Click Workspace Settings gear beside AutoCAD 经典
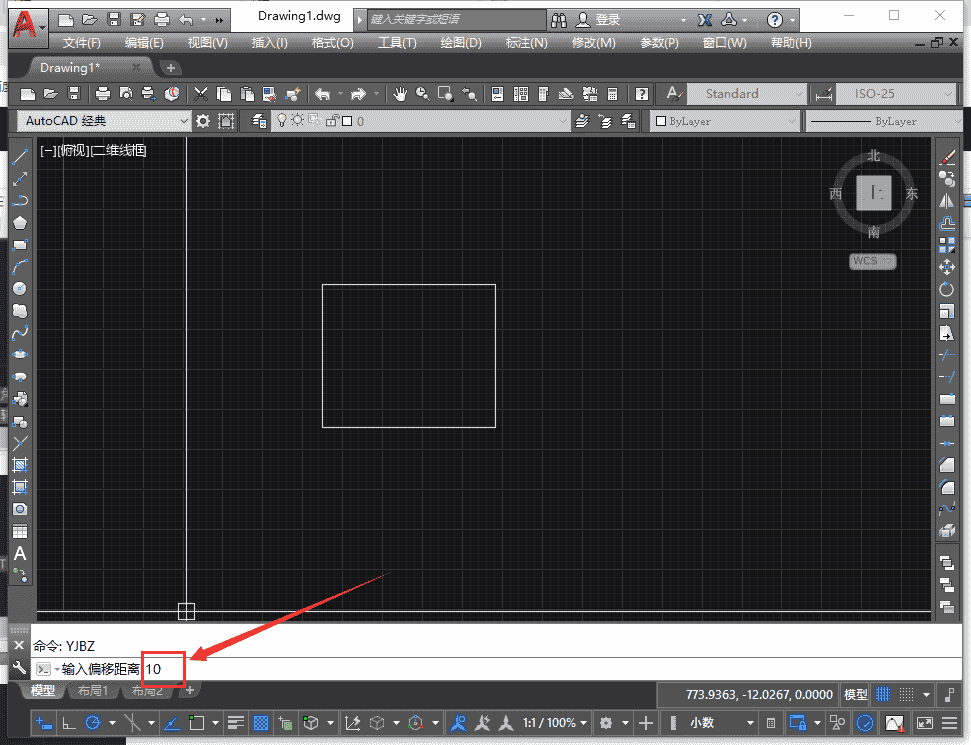This screenshot has width=971, height=745. [203, 121]
